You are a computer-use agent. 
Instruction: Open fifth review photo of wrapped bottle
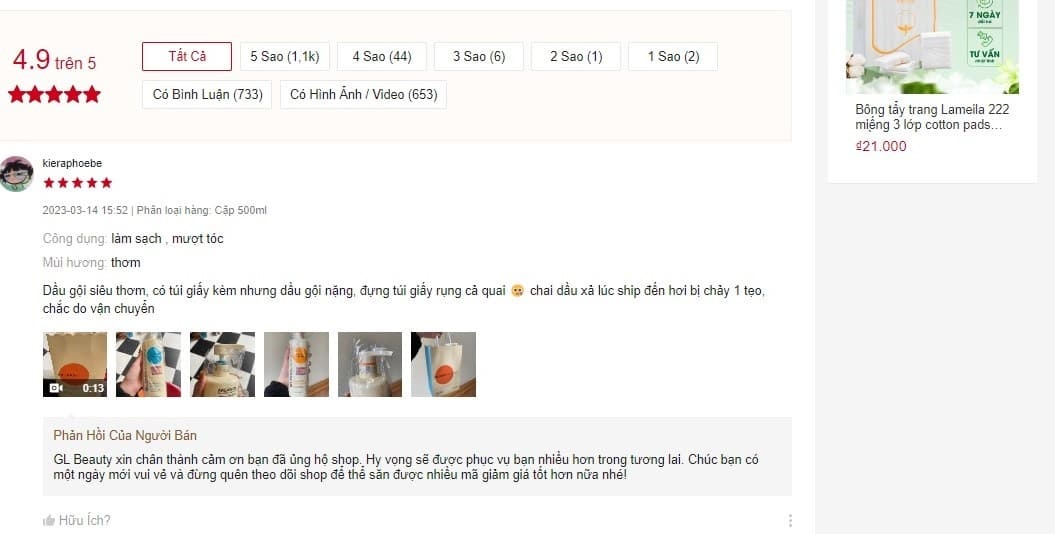[370, 364]
